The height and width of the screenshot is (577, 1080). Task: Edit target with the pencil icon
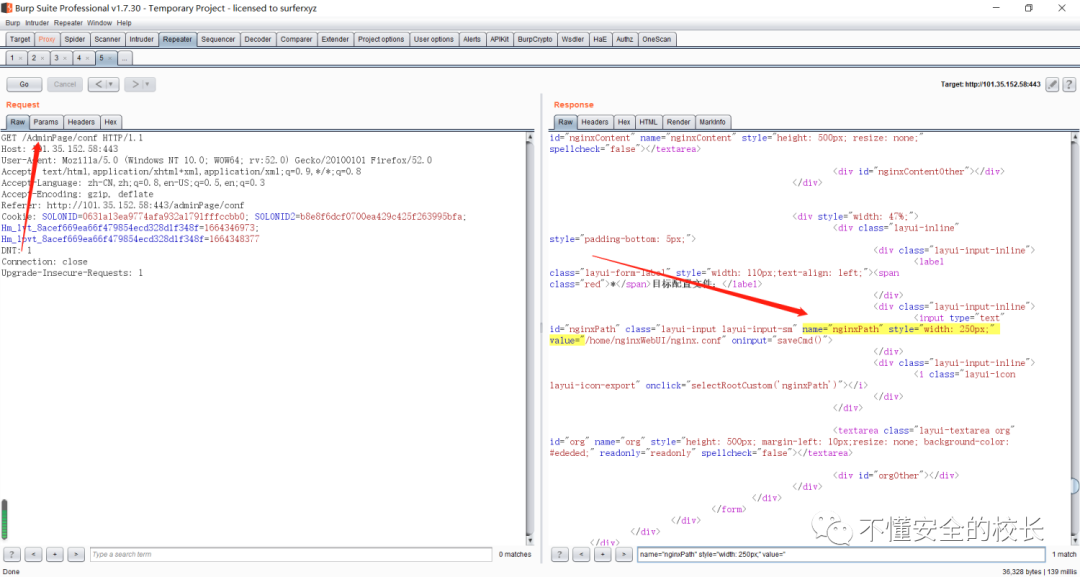(1052, 84)
